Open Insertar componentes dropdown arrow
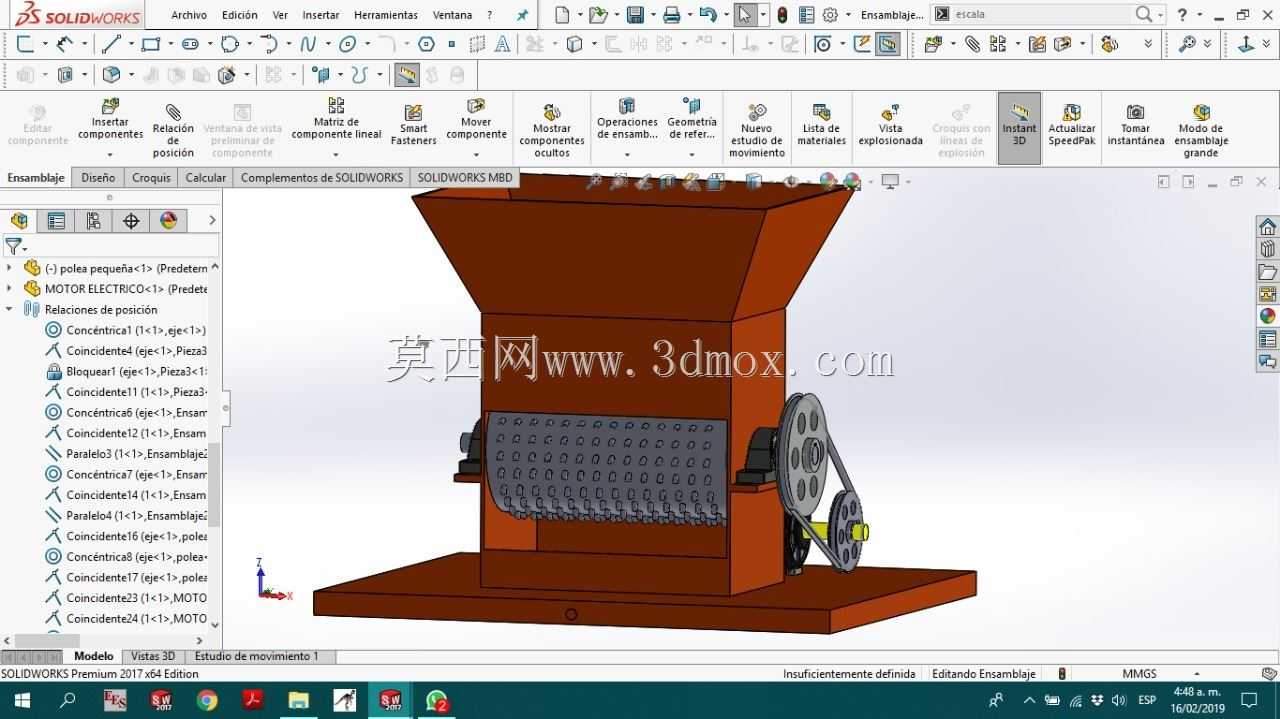This screenshot has width=1280, height=719. pyautogui.click(x=111, y=155)
